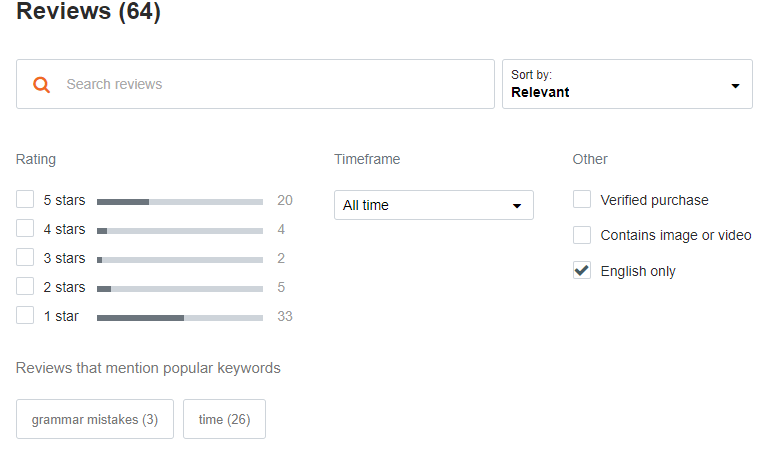Click the Sort by dropdown arrow
The width and height of the screenshot is (771, 451).
tap(735, 86)
